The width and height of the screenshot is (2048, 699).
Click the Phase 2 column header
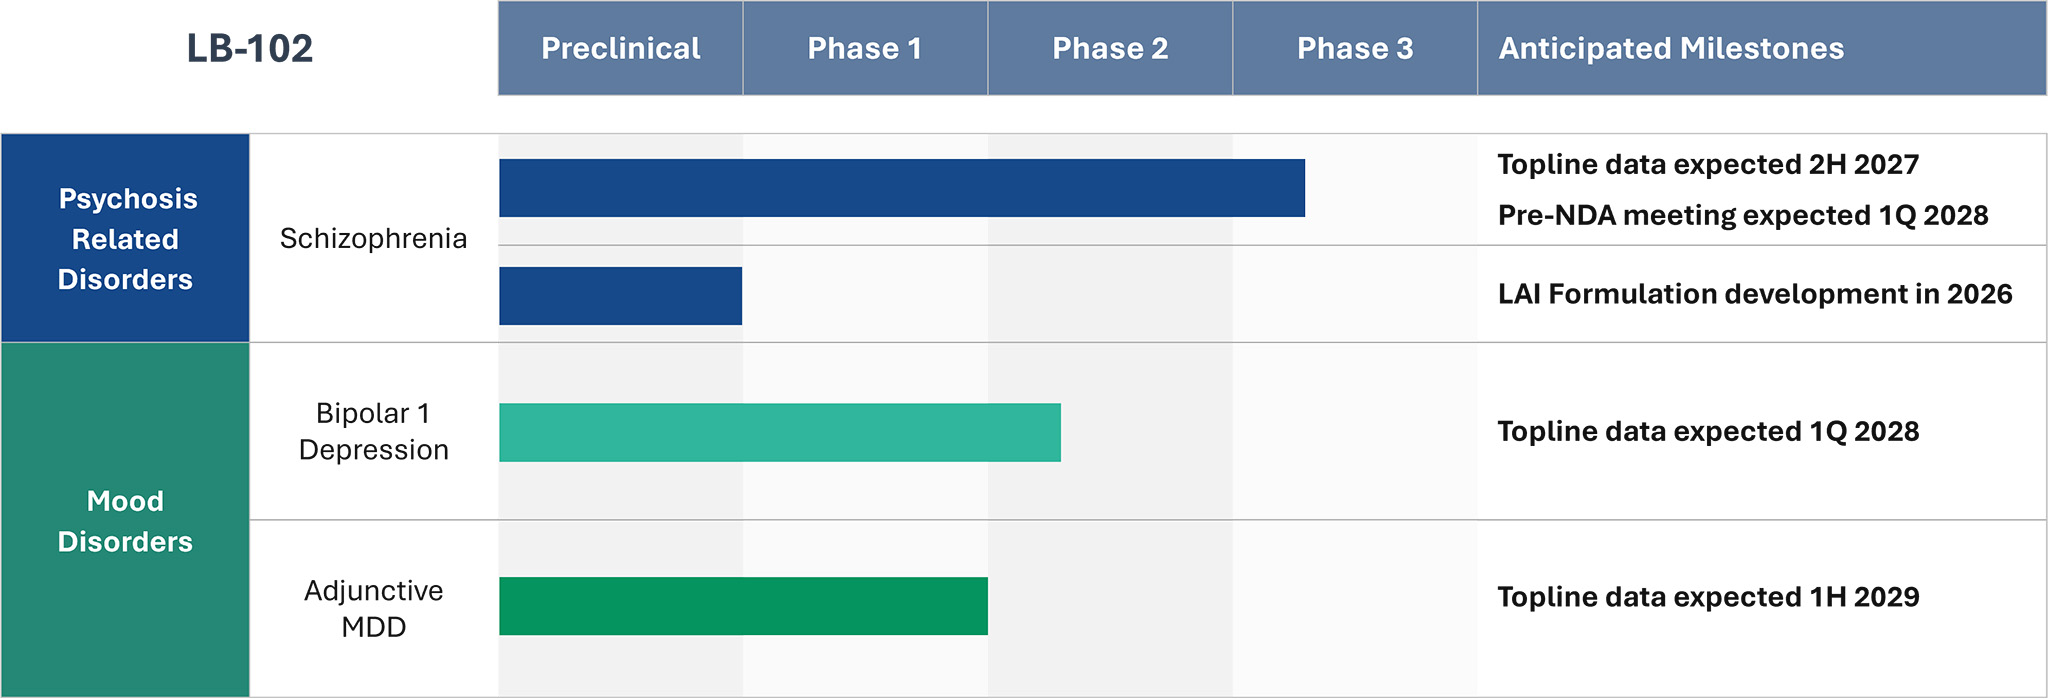tap(1110, 48)
